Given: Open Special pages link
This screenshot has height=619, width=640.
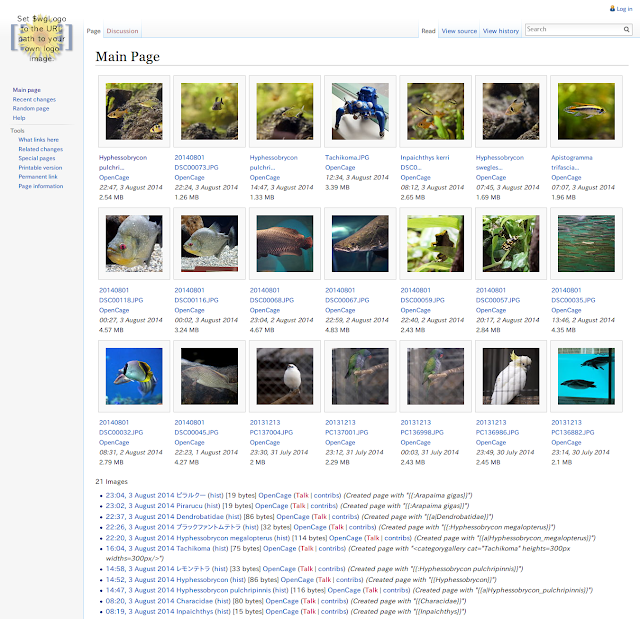Looking at the screenshot, I should [36, 158].
